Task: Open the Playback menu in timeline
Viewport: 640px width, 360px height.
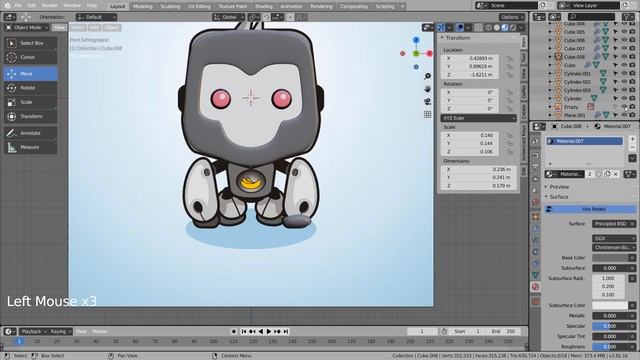Action: tap(33, 331)
